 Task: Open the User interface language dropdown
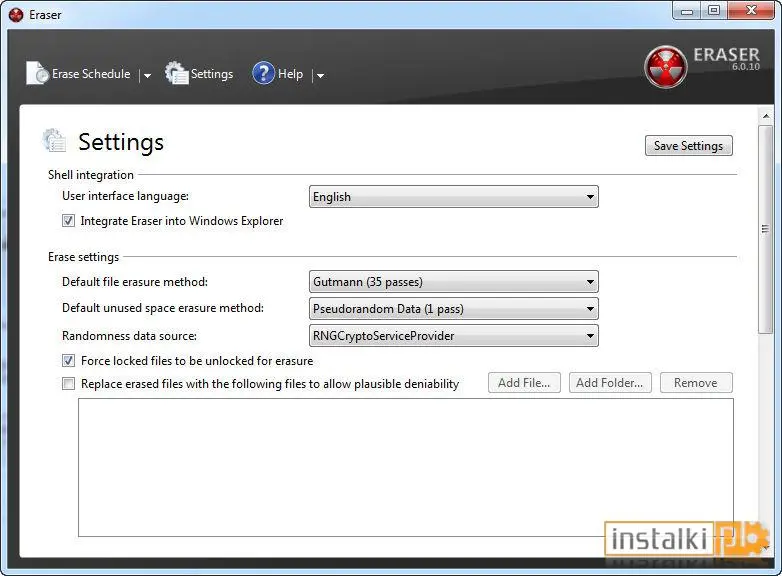(453, 196)
